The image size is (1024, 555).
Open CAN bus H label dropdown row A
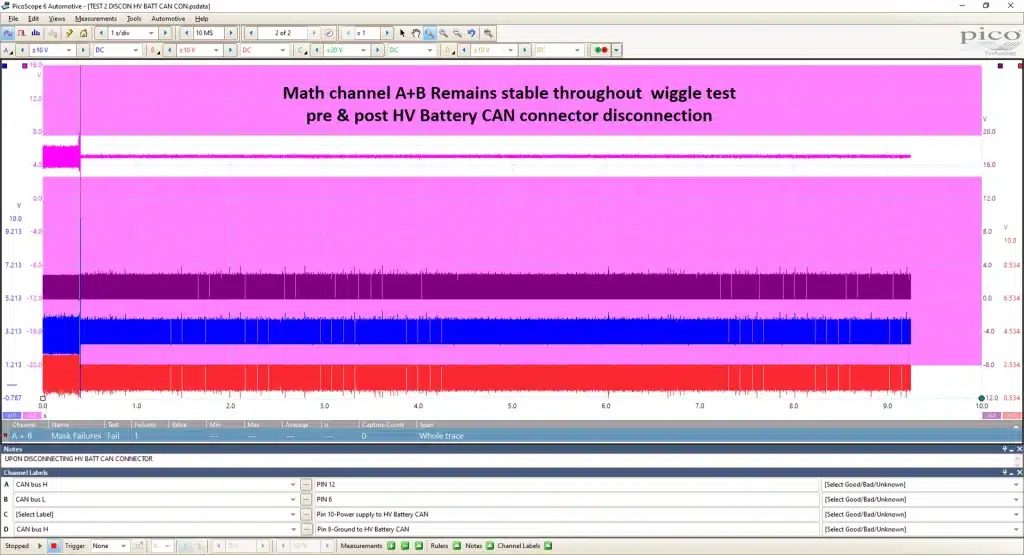tap(293, 484)
